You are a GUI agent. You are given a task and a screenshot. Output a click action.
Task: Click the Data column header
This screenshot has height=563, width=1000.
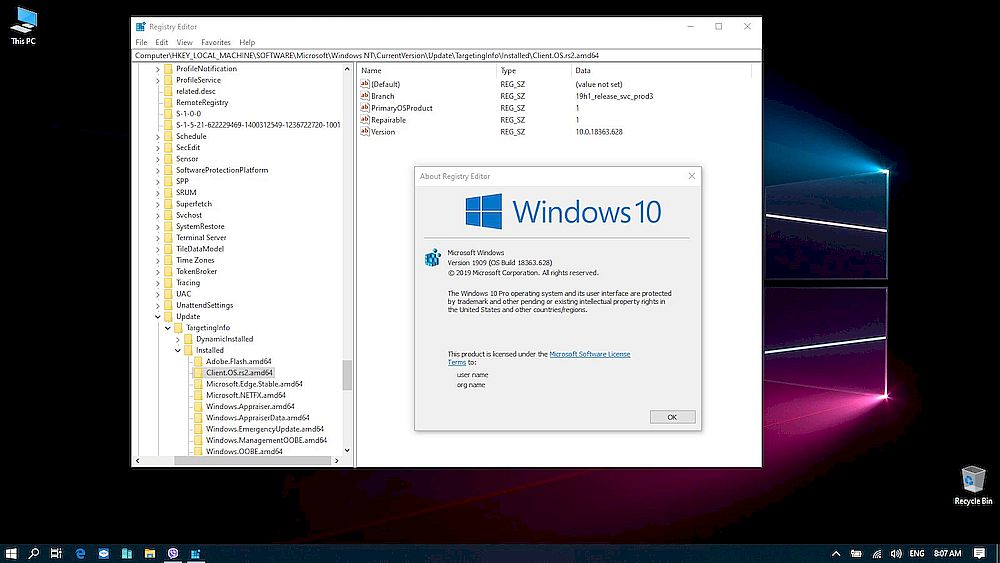point(661,70)
